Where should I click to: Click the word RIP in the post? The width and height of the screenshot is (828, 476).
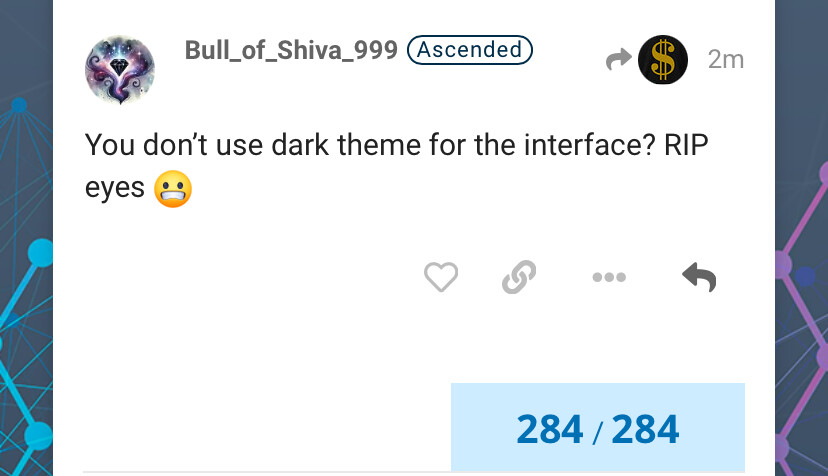click(x=686, y=145)
